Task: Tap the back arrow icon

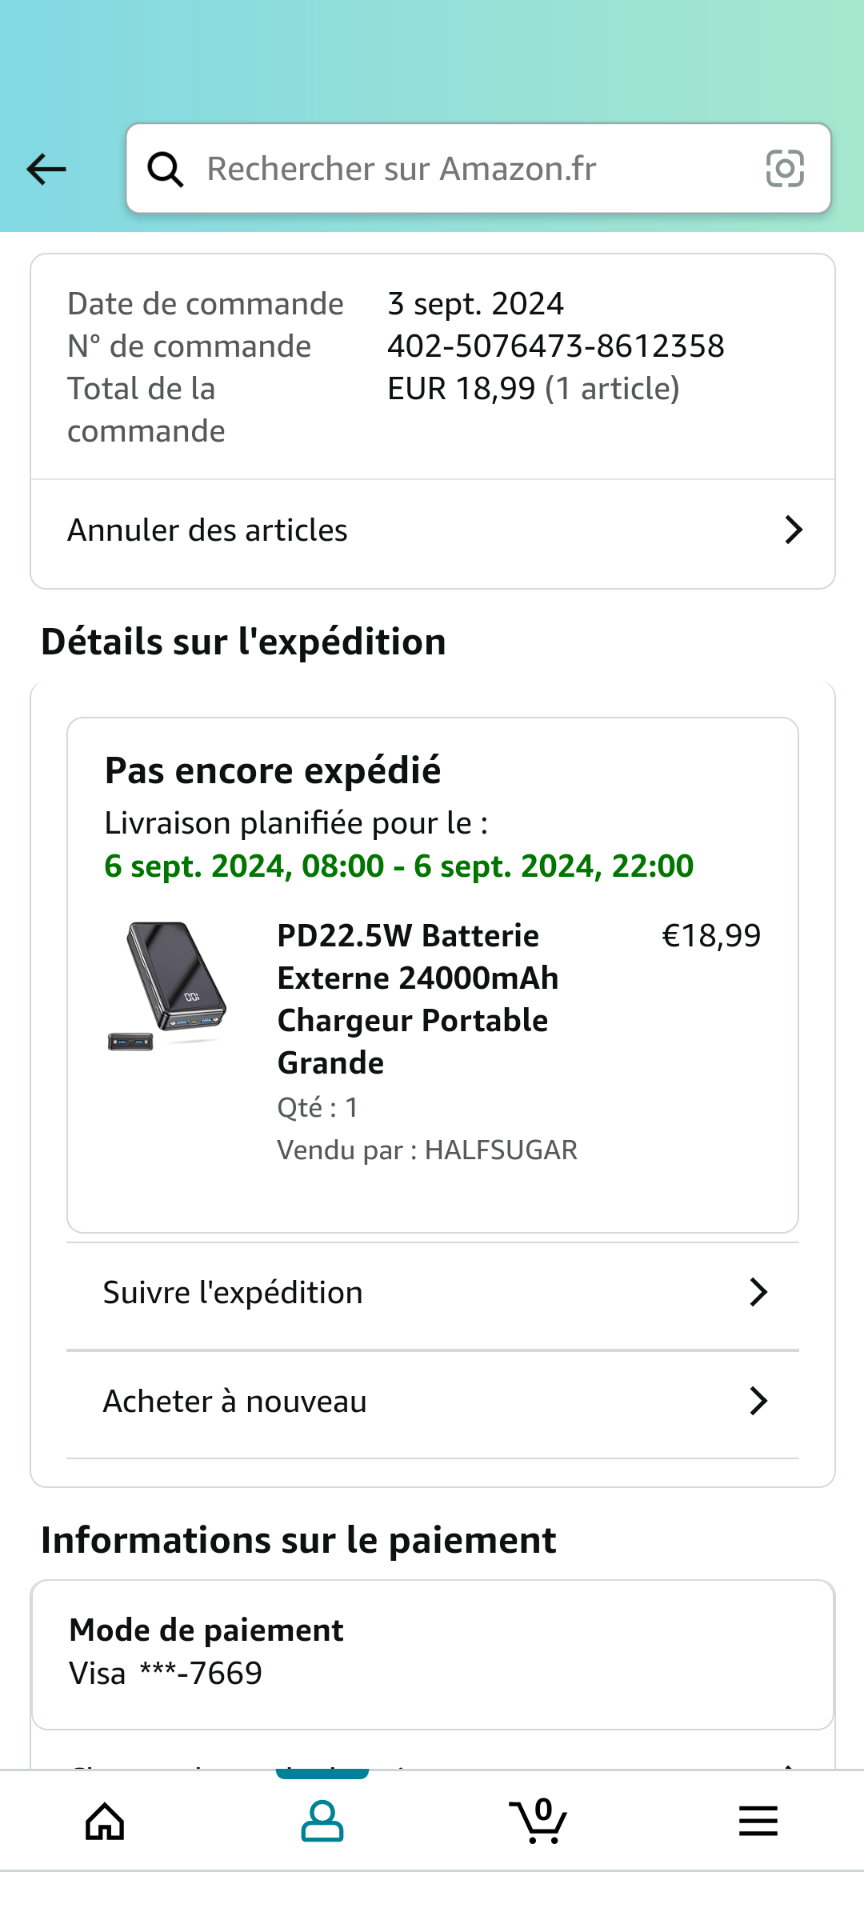Action: point(47,169)
